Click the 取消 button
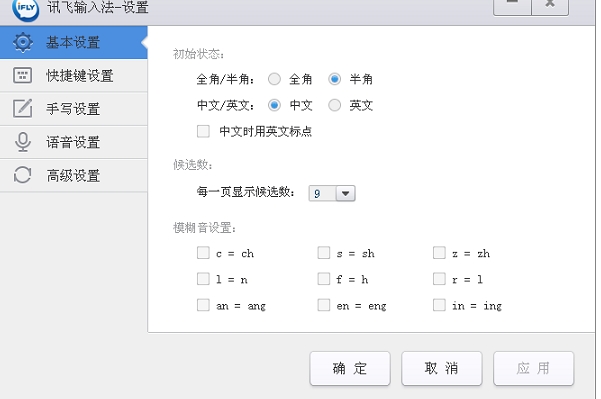601x399 pixels. 442,368
